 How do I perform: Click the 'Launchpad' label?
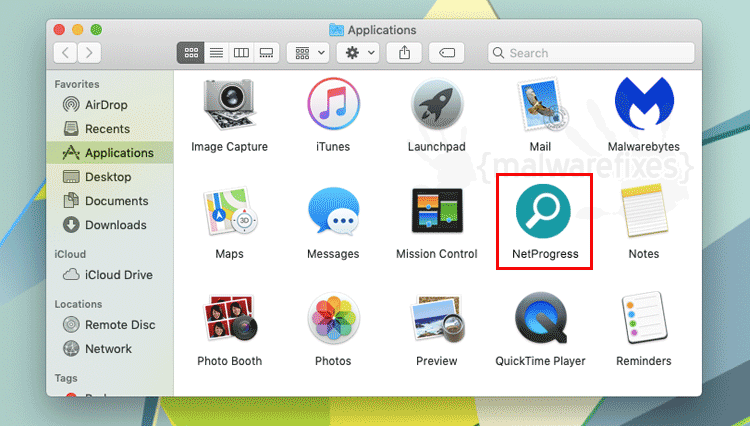pos(437,147)
